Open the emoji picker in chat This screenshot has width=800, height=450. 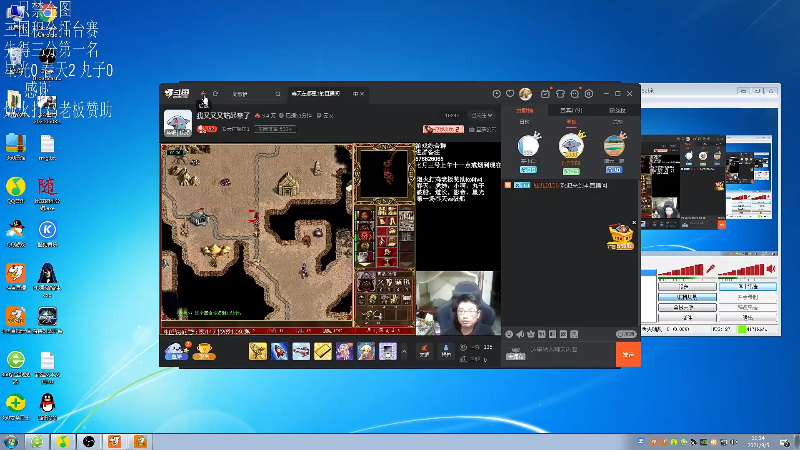(x=509, y=334)
